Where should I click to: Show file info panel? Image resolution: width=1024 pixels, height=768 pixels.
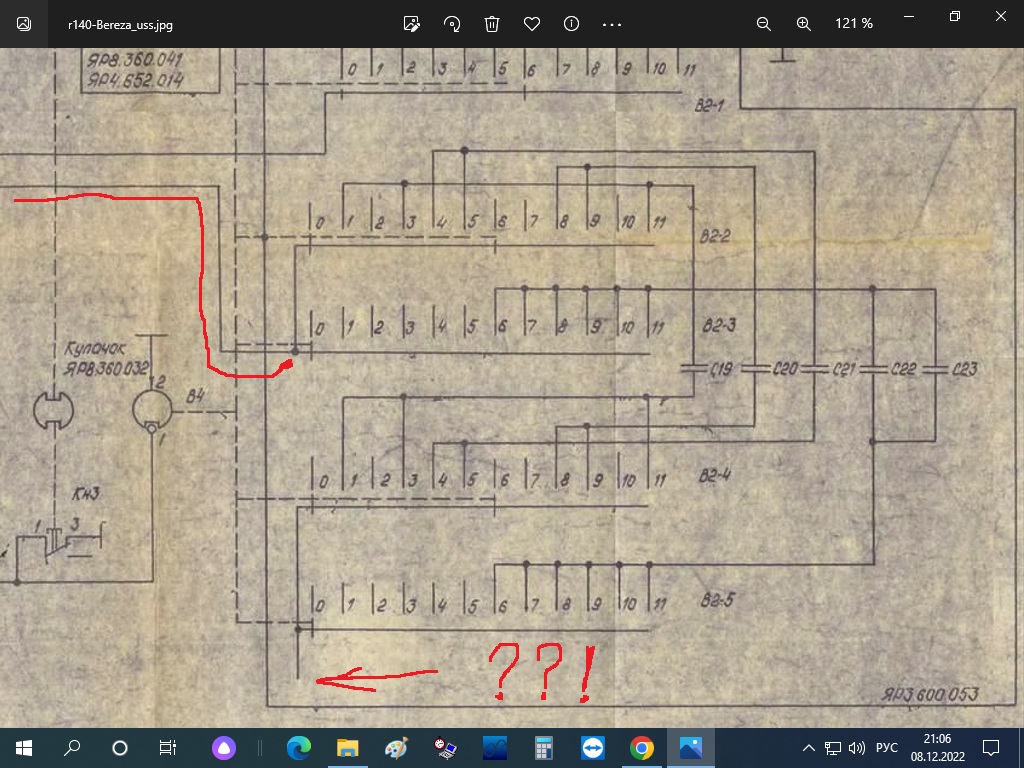pyautogui.click(x=572, y=23)
